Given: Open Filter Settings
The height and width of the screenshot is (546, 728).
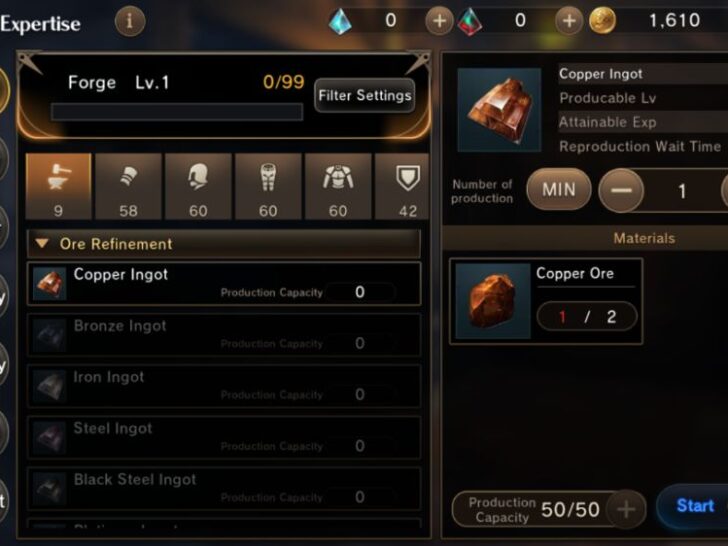Looking at the screenshot, I should coord(364,96).
